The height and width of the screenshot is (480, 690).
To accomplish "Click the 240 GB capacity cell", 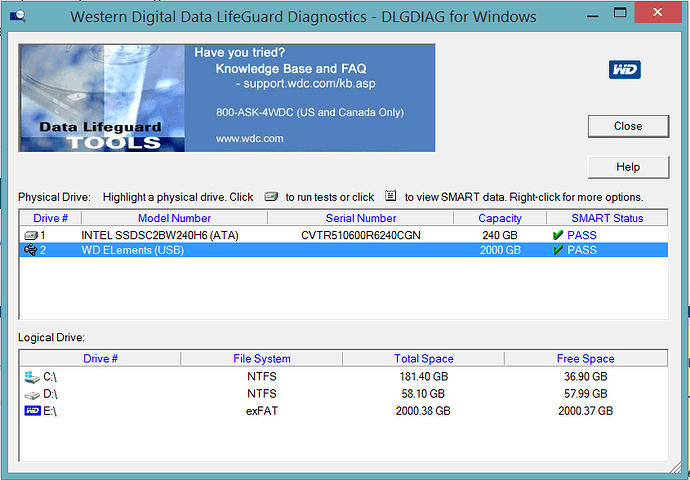I will coord(500,235).
